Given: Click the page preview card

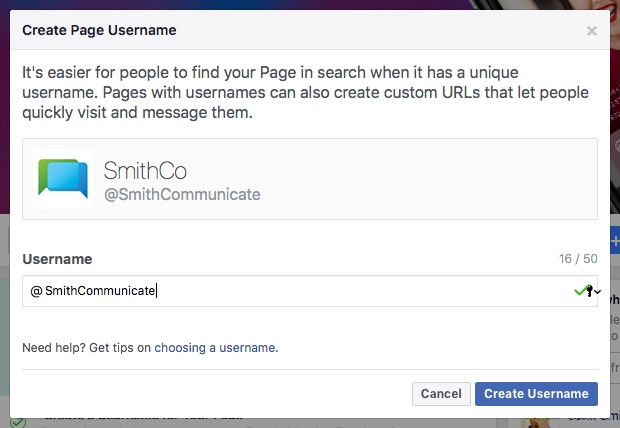Looking at the screenshot, I should [310, 179].
